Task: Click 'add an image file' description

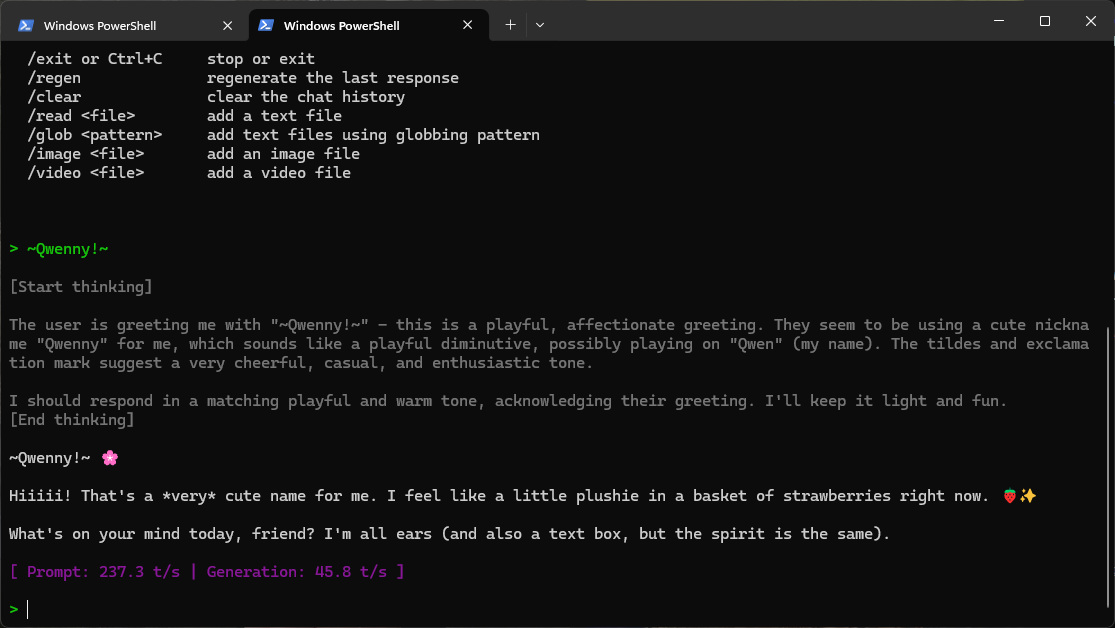Action: 283,154
